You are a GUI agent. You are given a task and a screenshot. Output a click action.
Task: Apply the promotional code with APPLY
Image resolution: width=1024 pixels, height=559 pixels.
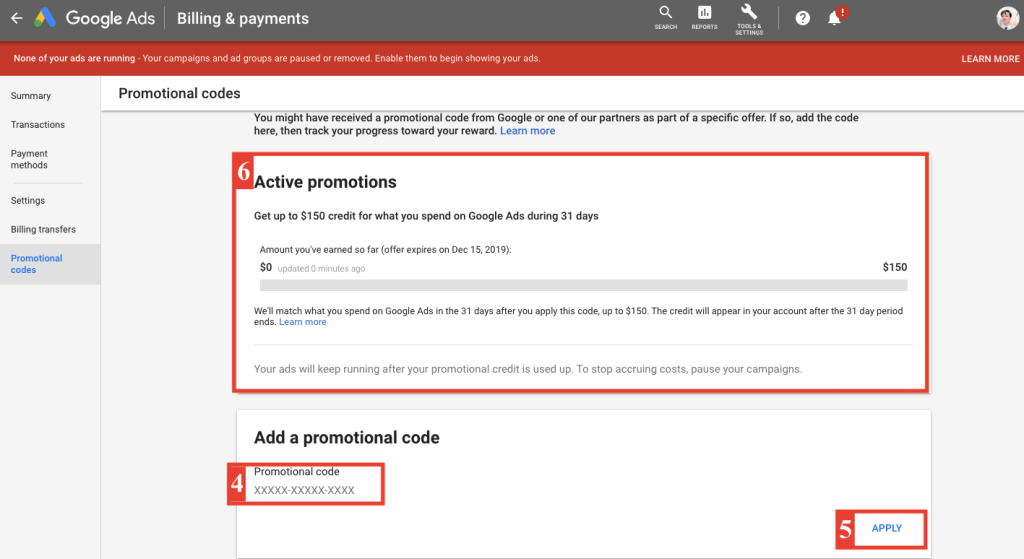(887, 528)
